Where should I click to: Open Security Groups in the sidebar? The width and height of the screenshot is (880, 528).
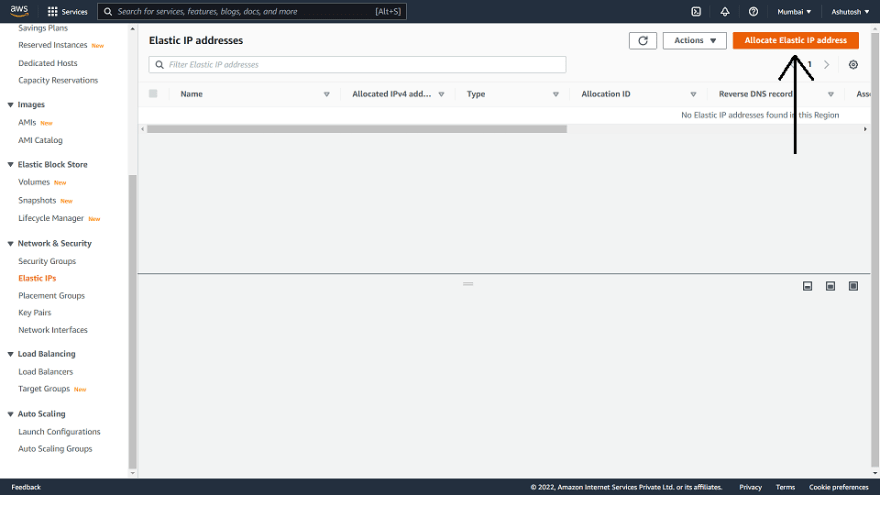point(47,261)
